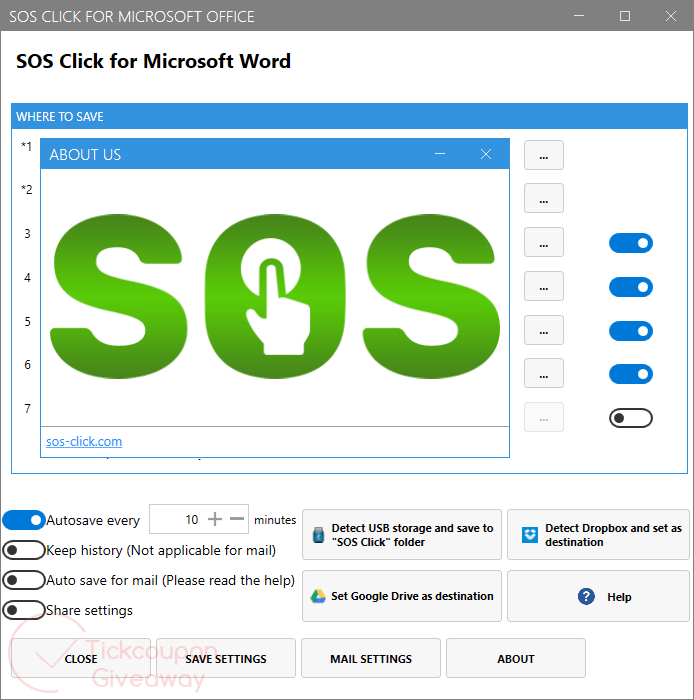Click Detect USB storage button
This screenshot has width=694, height=700.
[x=402, y=534]
